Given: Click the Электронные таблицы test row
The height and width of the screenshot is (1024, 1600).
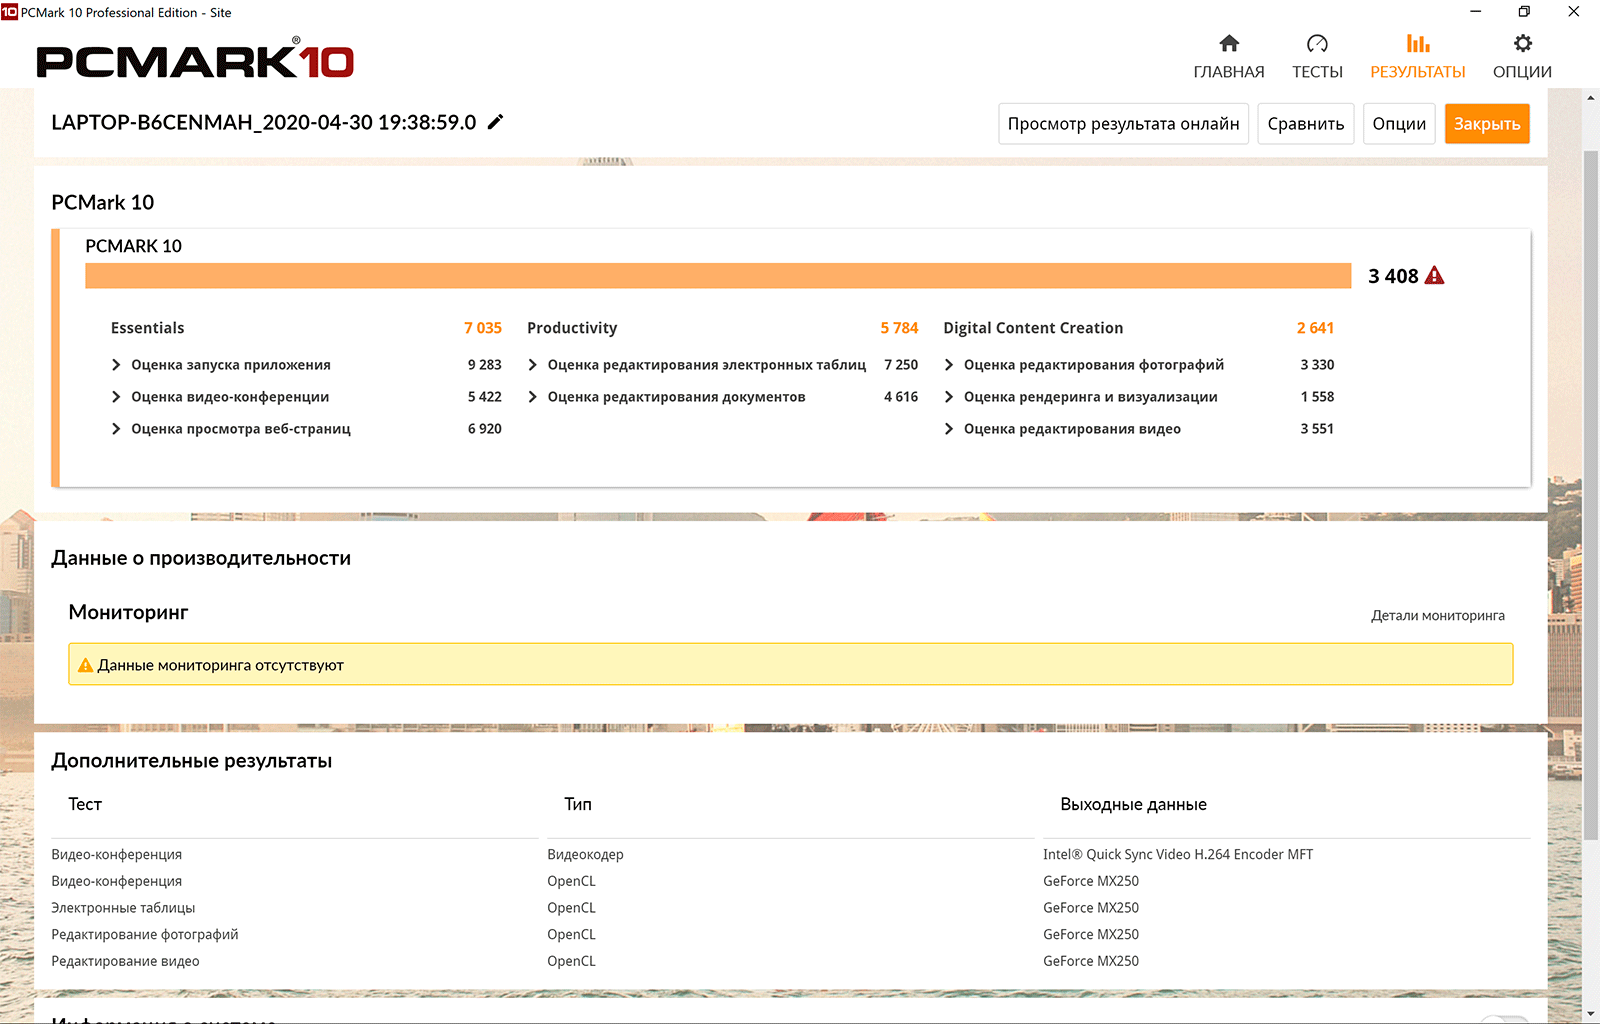Looking at the screenshot, I should pos(123,908).
